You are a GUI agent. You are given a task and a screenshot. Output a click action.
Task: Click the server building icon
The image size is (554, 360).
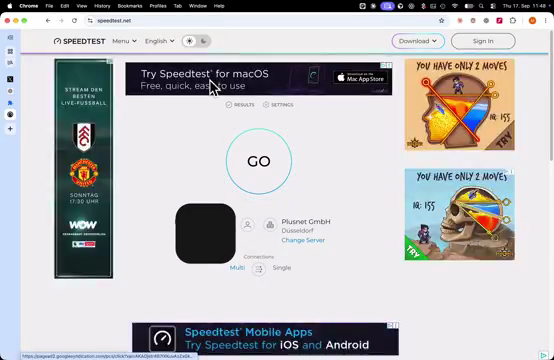tap(270, 225)
